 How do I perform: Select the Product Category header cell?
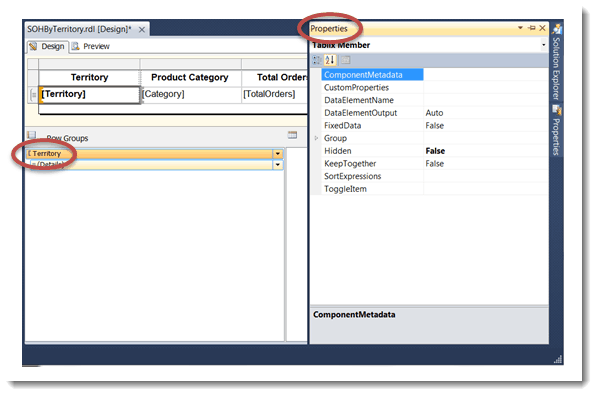[190, 78]
